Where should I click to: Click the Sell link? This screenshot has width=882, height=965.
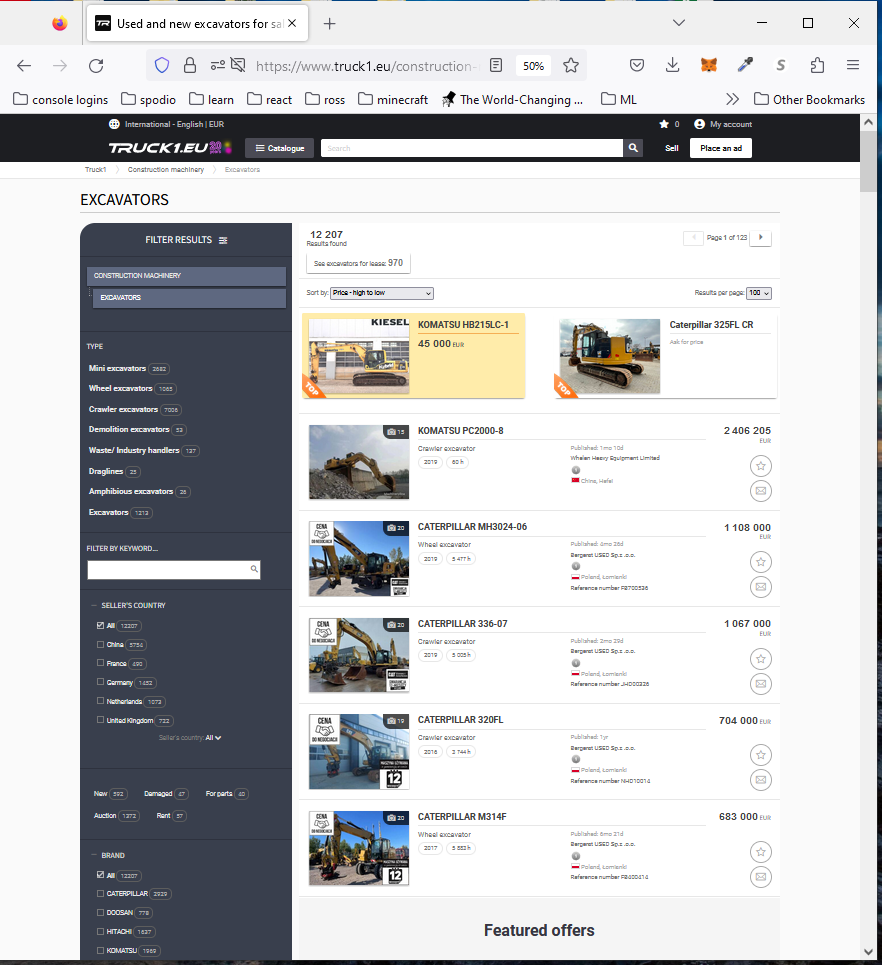click(672, 148)
